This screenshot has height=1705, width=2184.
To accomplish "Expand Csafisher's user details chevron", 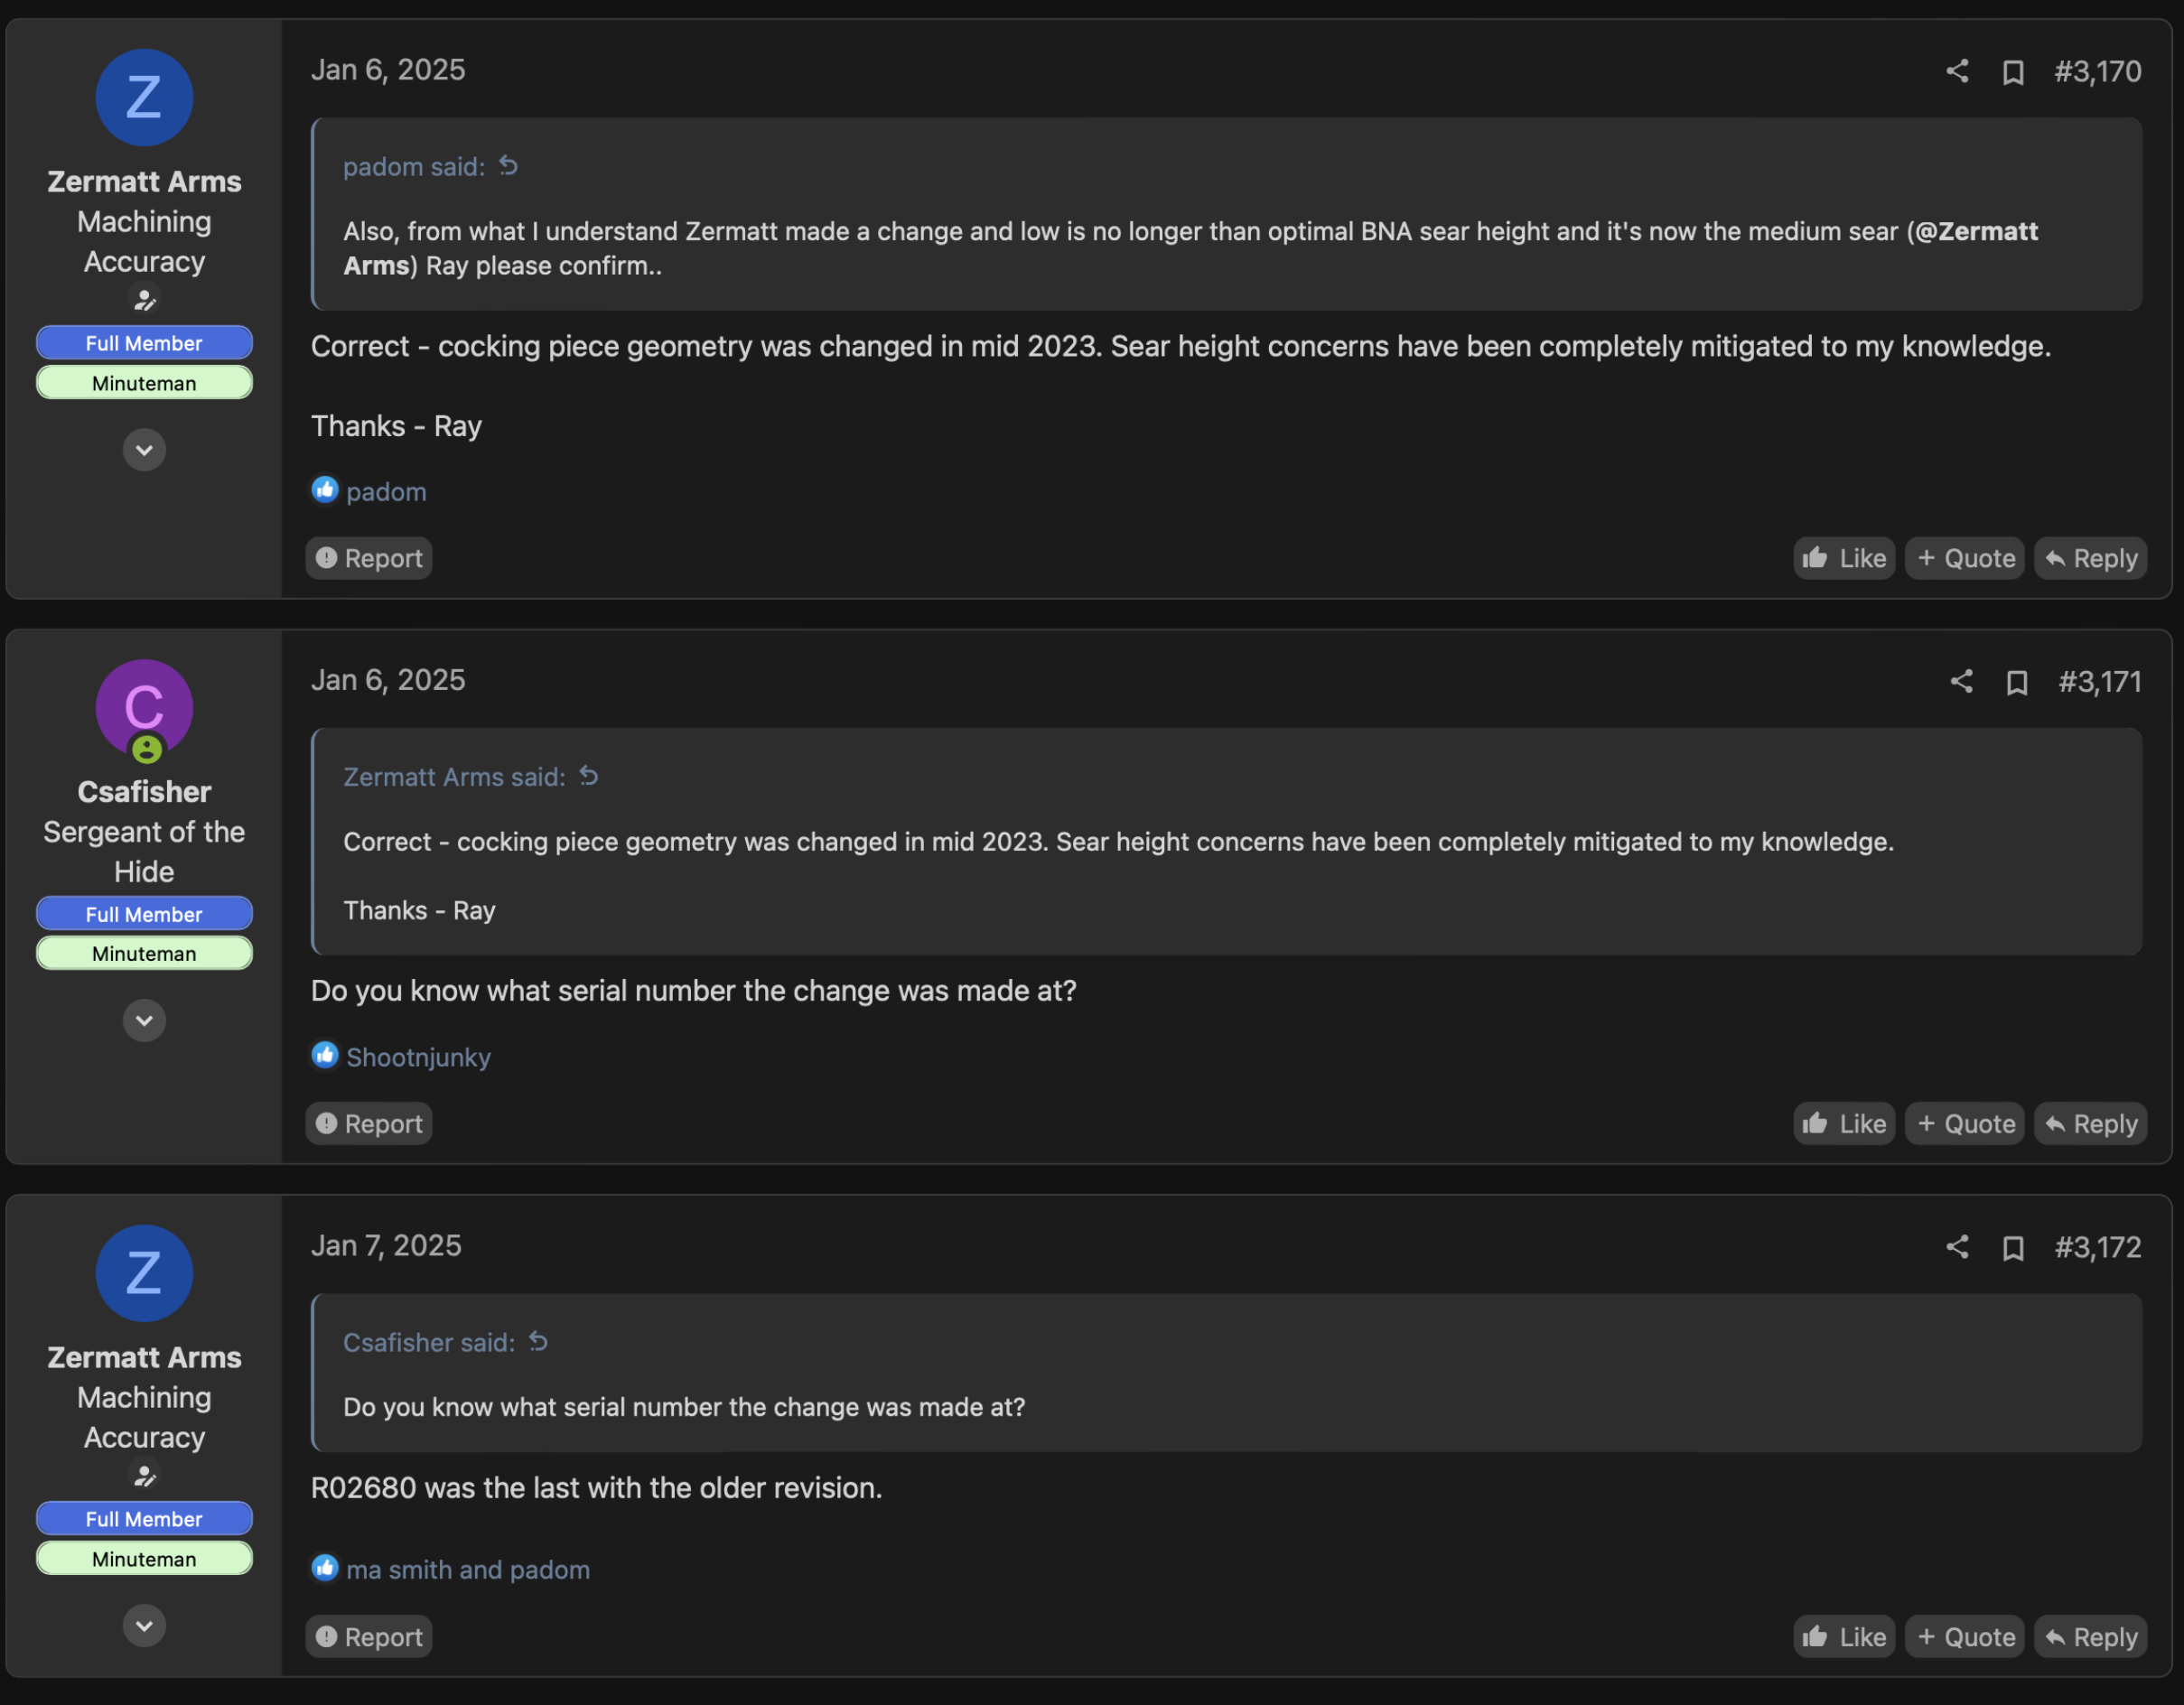I will [144, 1021].
